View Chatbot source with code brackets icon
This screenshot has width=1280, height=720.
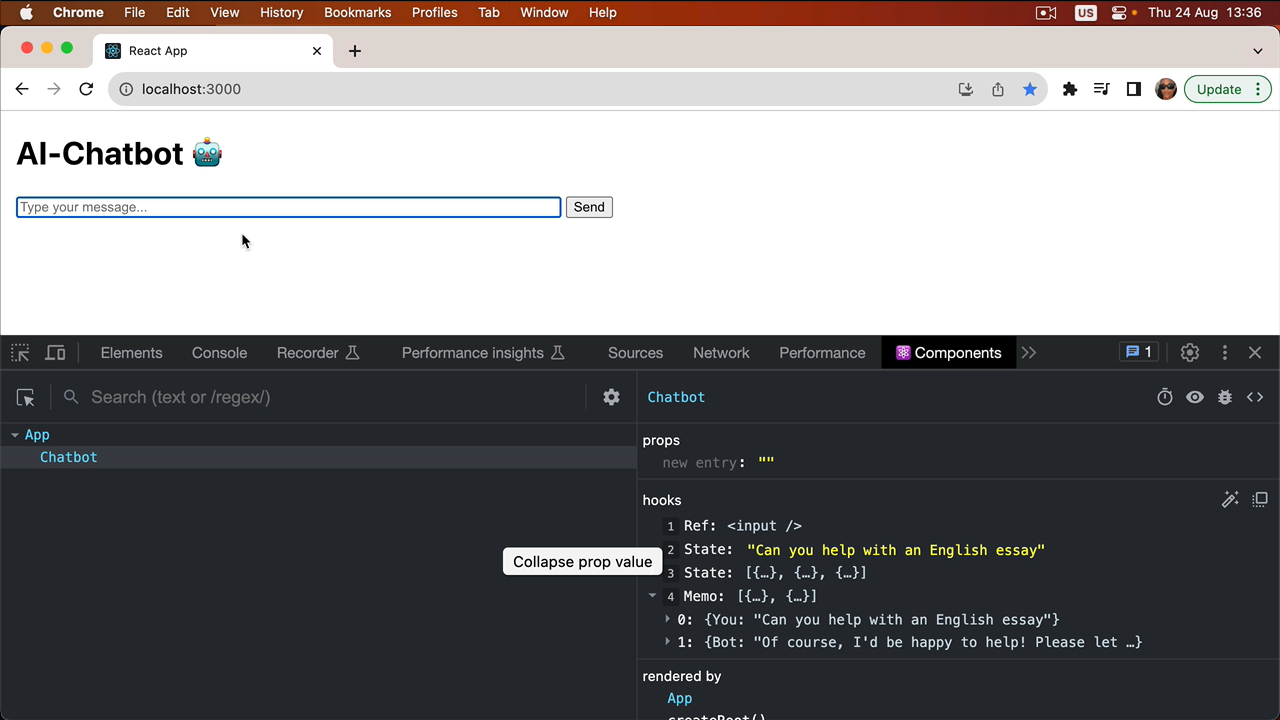click(x=1255, y=397)
